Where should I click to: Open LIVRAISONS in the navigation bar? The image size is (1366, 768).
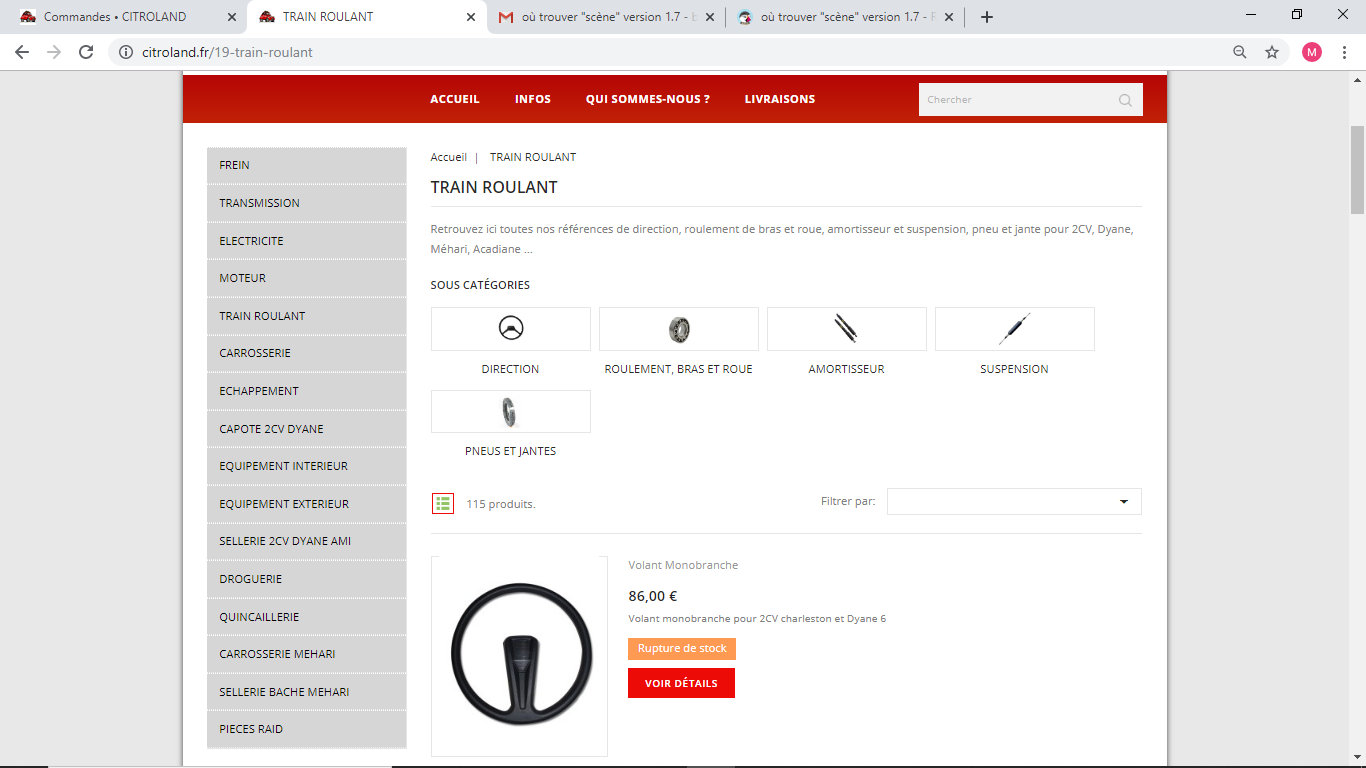point(780,99)
